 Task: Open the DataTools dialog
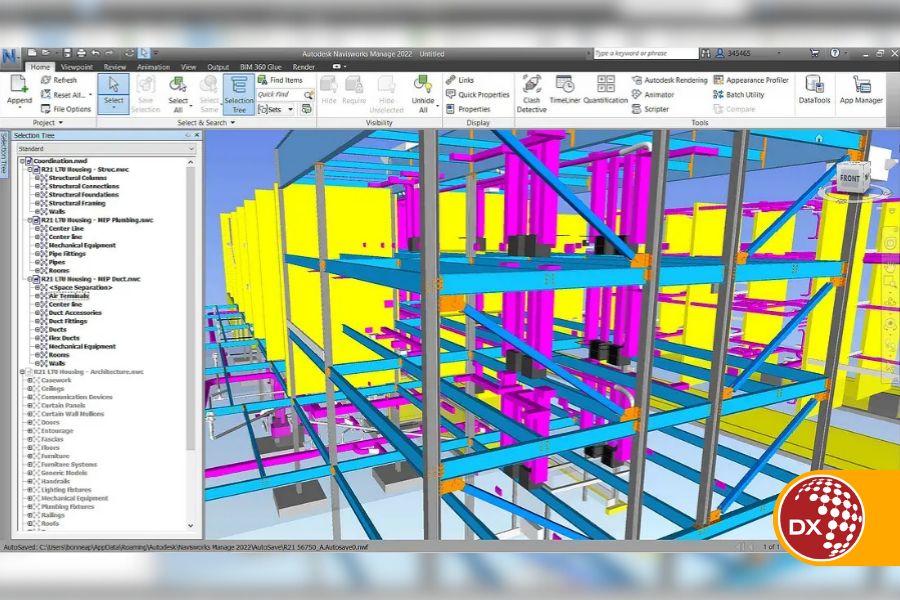pyautogui.click(x=814, y=91)
